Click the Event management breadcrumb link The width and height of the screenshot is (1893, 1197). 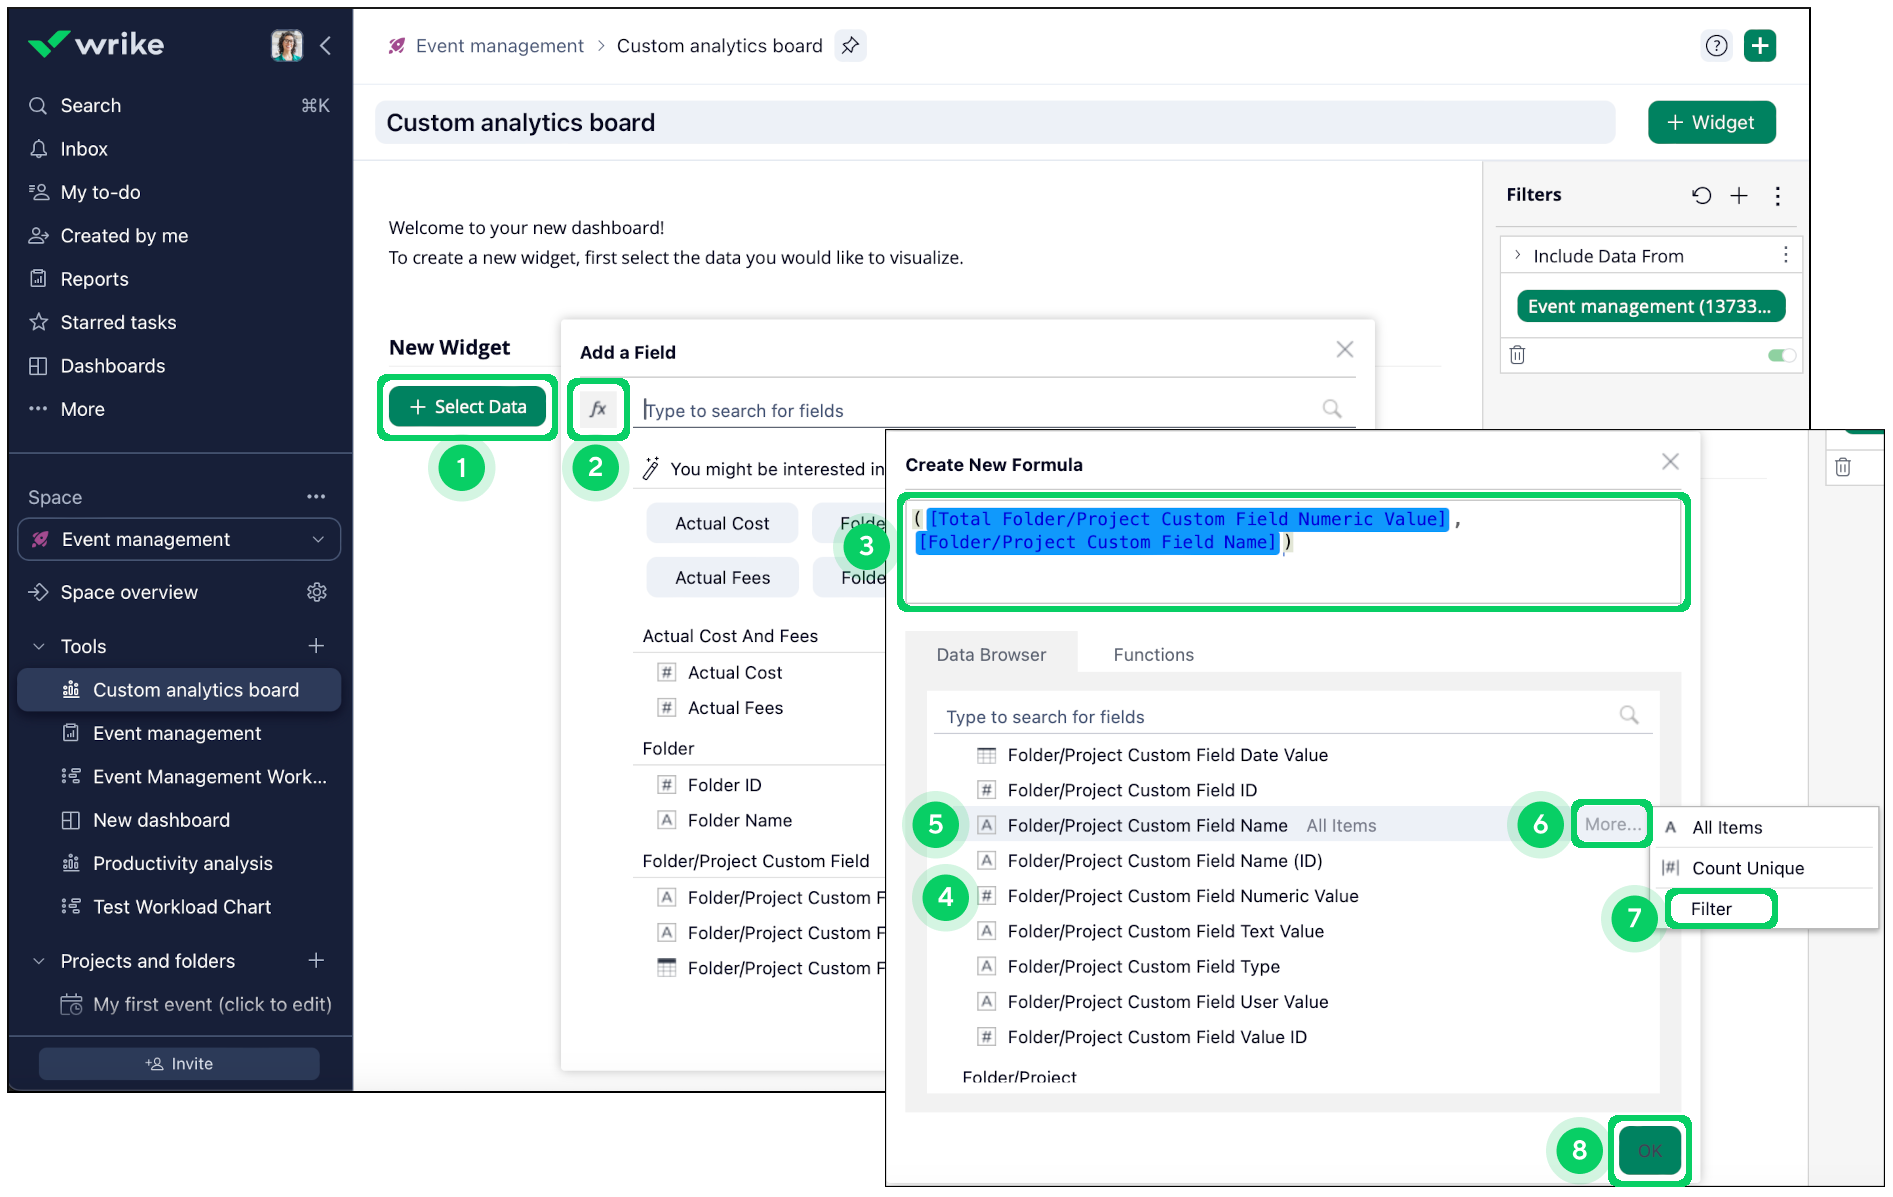(499, 46)
